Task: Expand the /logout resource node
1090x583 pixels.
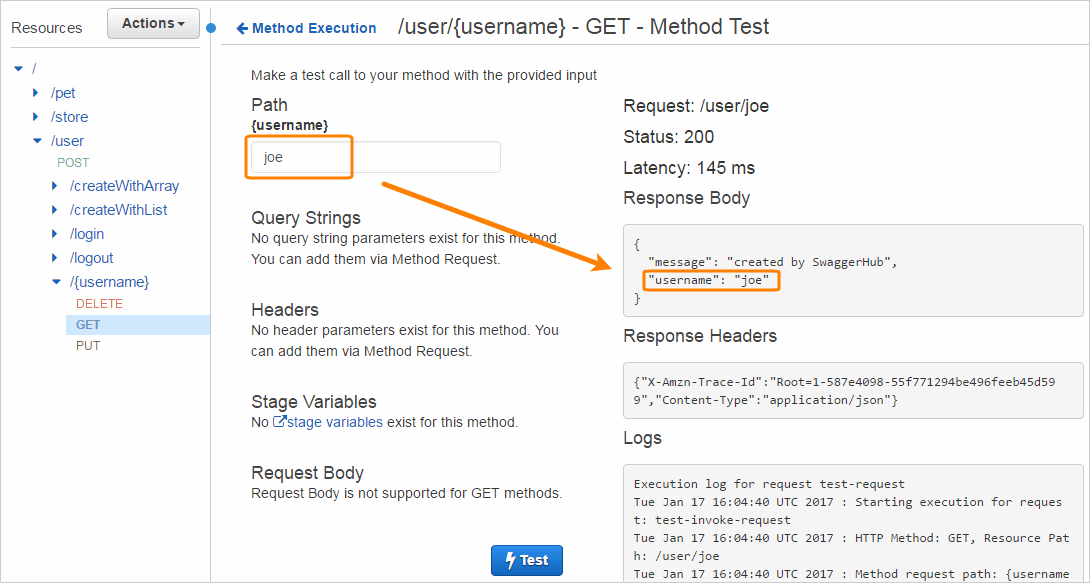Action: pyautogui.click(x=55, y=258)
